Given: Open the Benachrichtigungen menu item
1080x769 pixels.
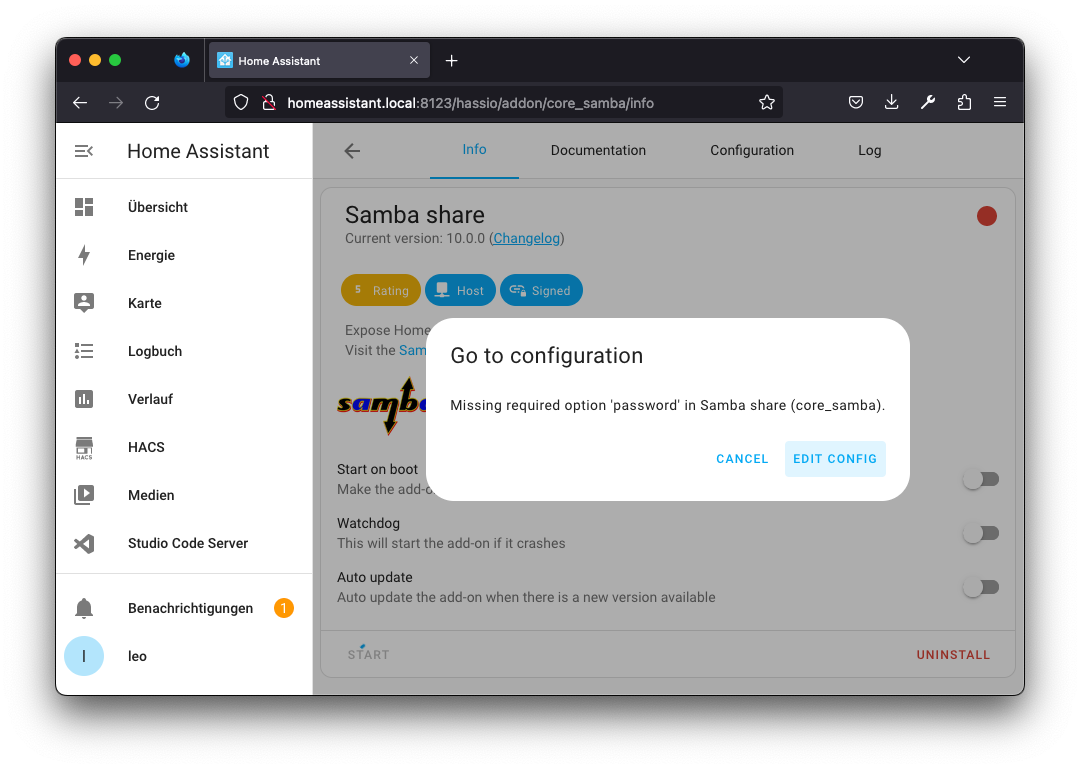Looking at the screenshot, I should pos(184,608).
